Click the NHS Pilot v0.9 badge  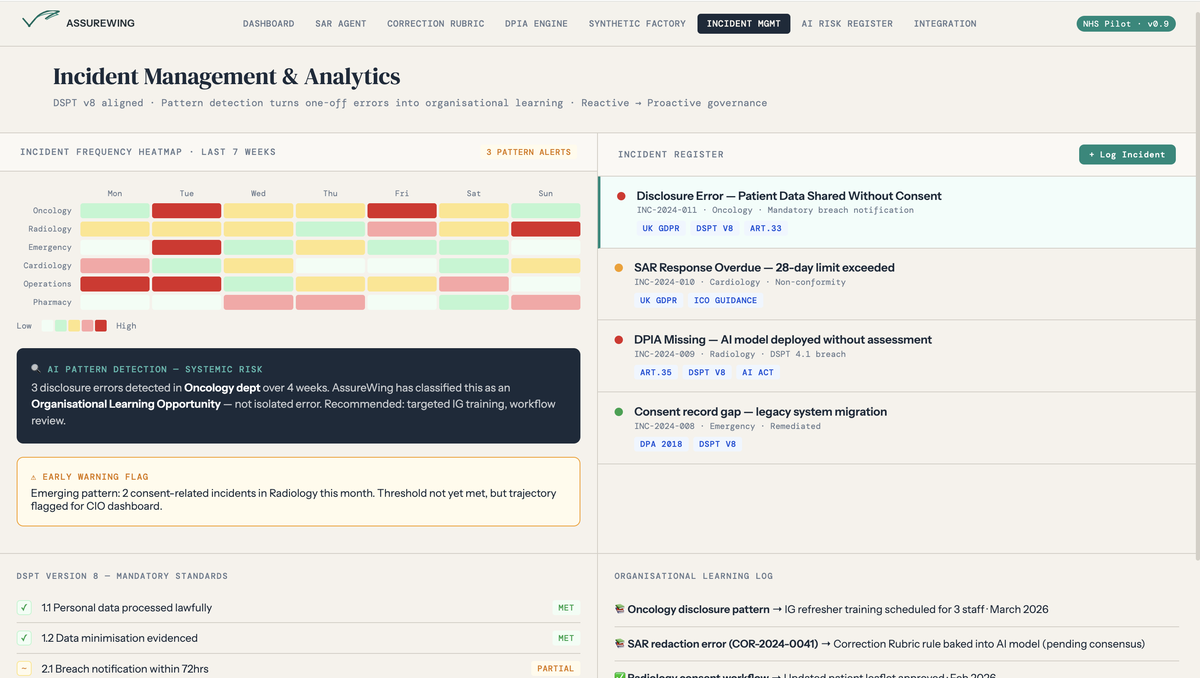[x=1127, y=24]
